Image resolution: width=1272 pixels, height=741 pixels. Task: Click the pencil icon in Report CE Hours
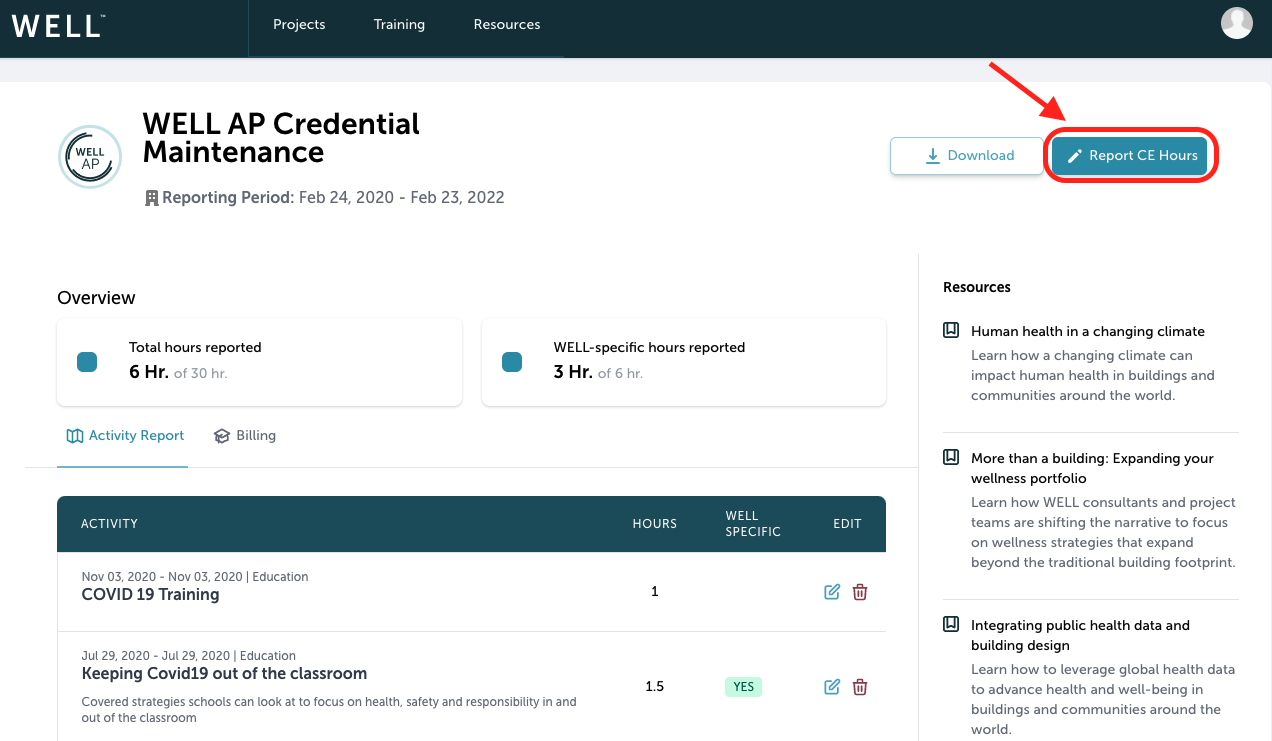pyautogui.click(x=1075, y=156)
